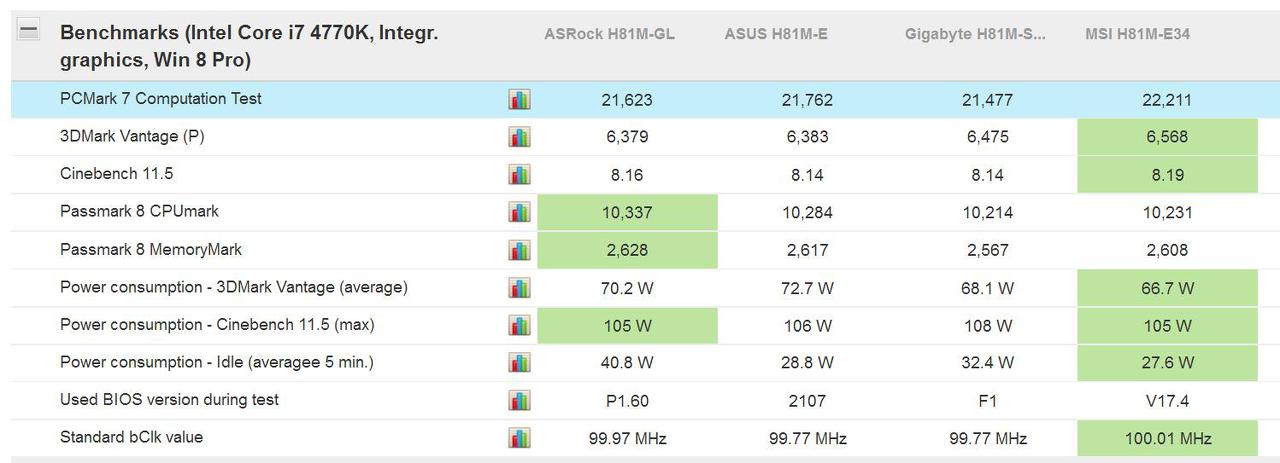Click the highlighted MSI 6,568 score cell
This screenshot has height=463, width=1280.
click(x=1167, y=137)
